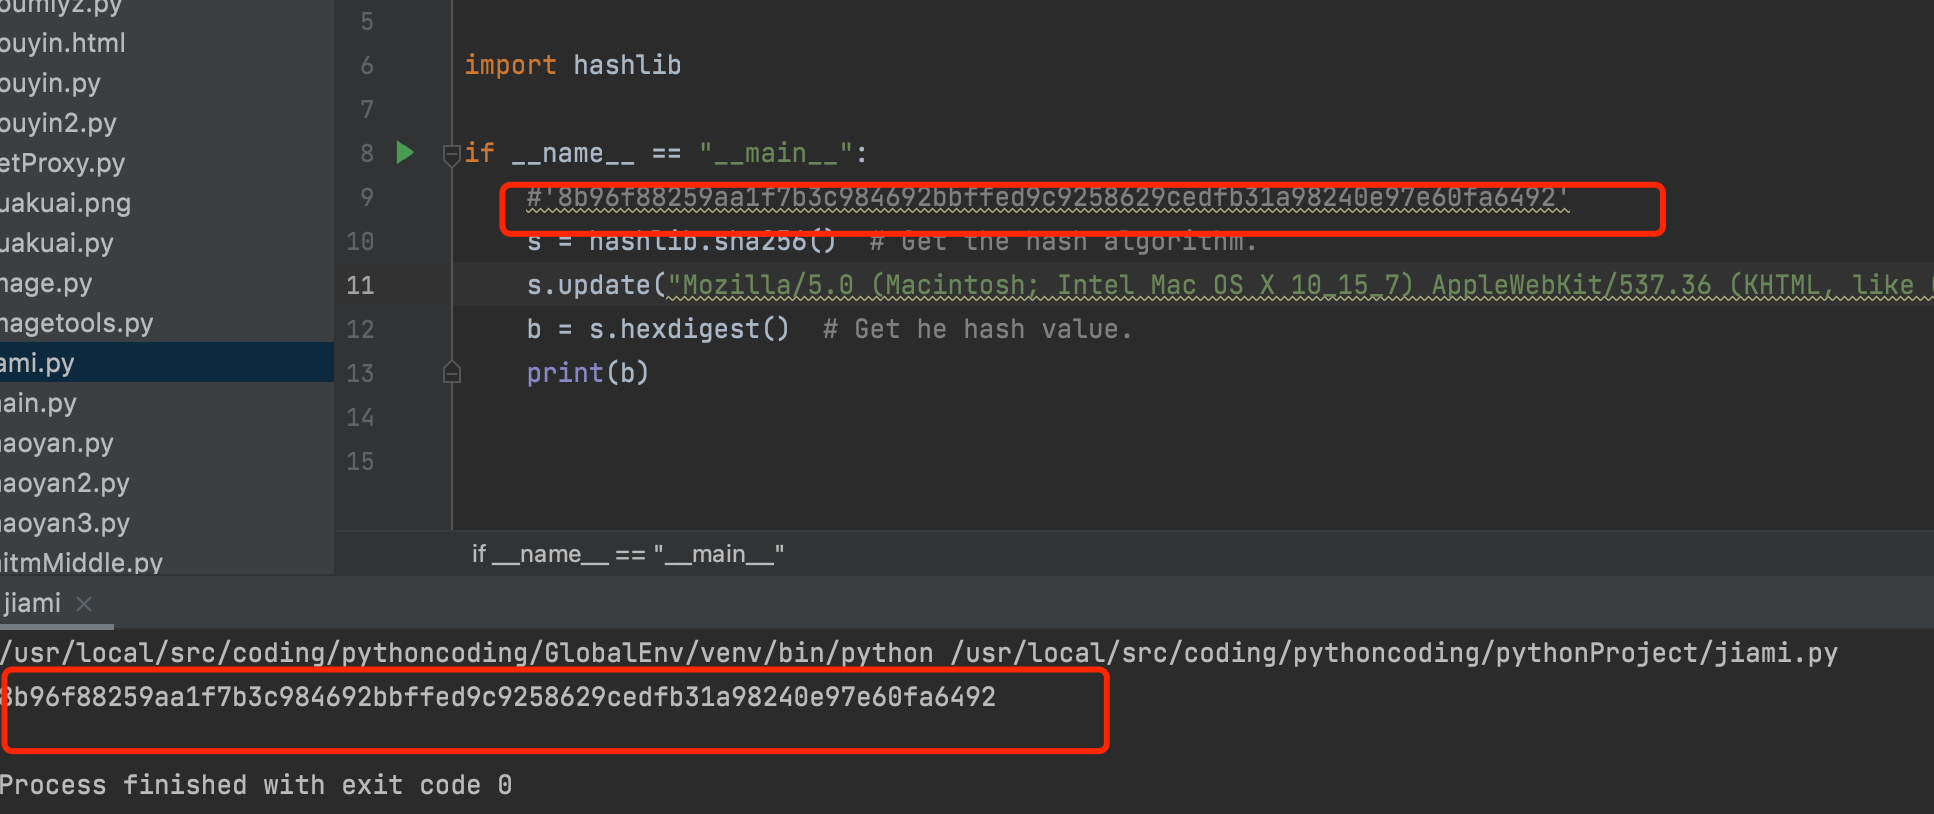Viewport: 1934px width, 814px height.
Task: Click the print(b) statement
Action: click(x=588, y=373)
